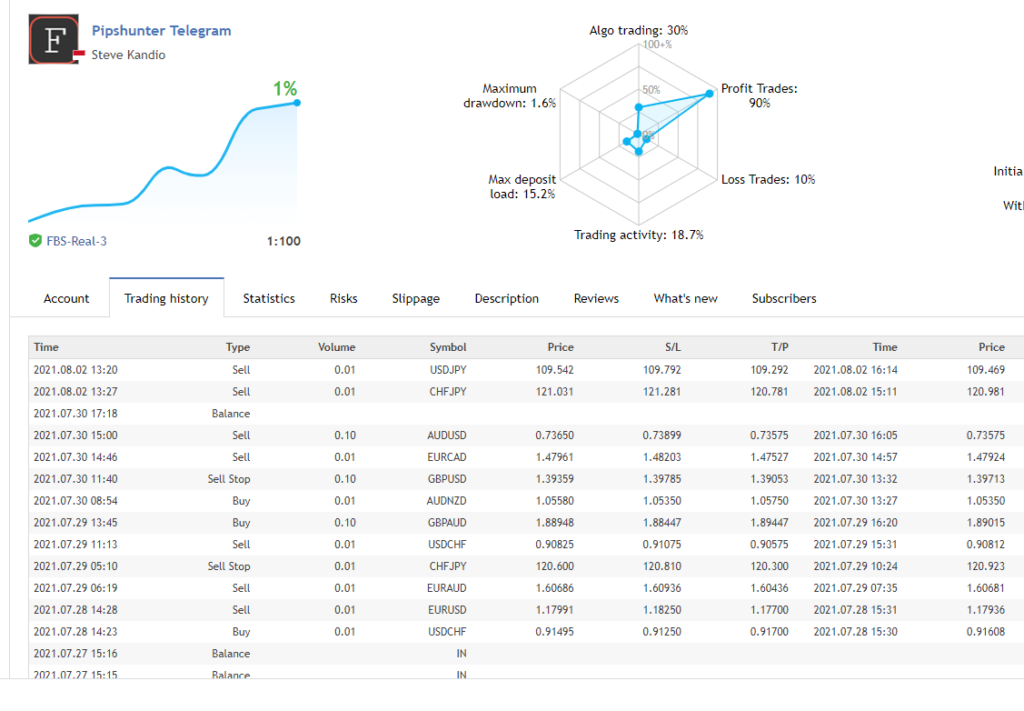Screen dimensions: 1024x711
Task: Switch to the Account tab
Action: click(66, 298)
